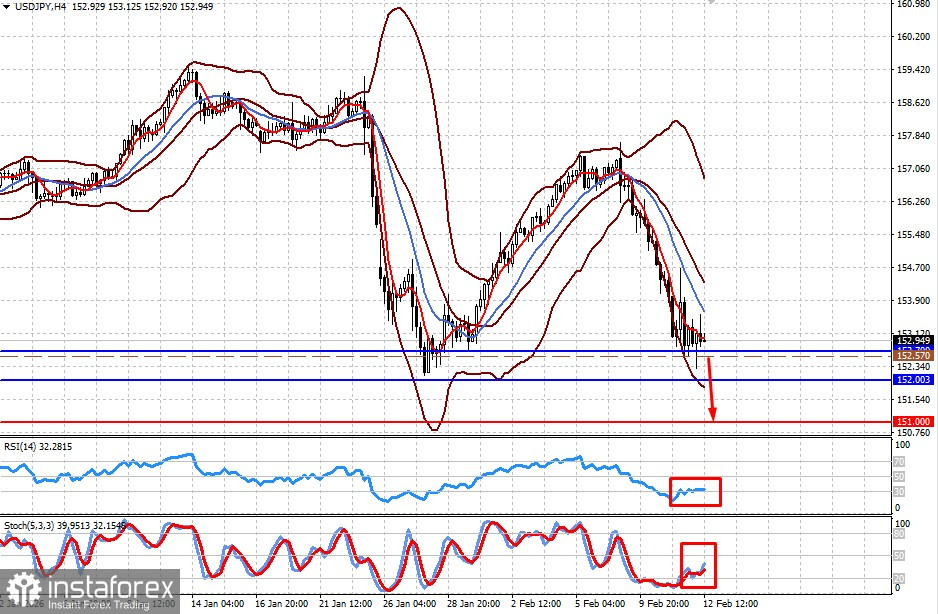Image resolution: width=938 pixels, height=614 pixels.
Task: Click the 151.540 price axis label
Action: point(913,399)
